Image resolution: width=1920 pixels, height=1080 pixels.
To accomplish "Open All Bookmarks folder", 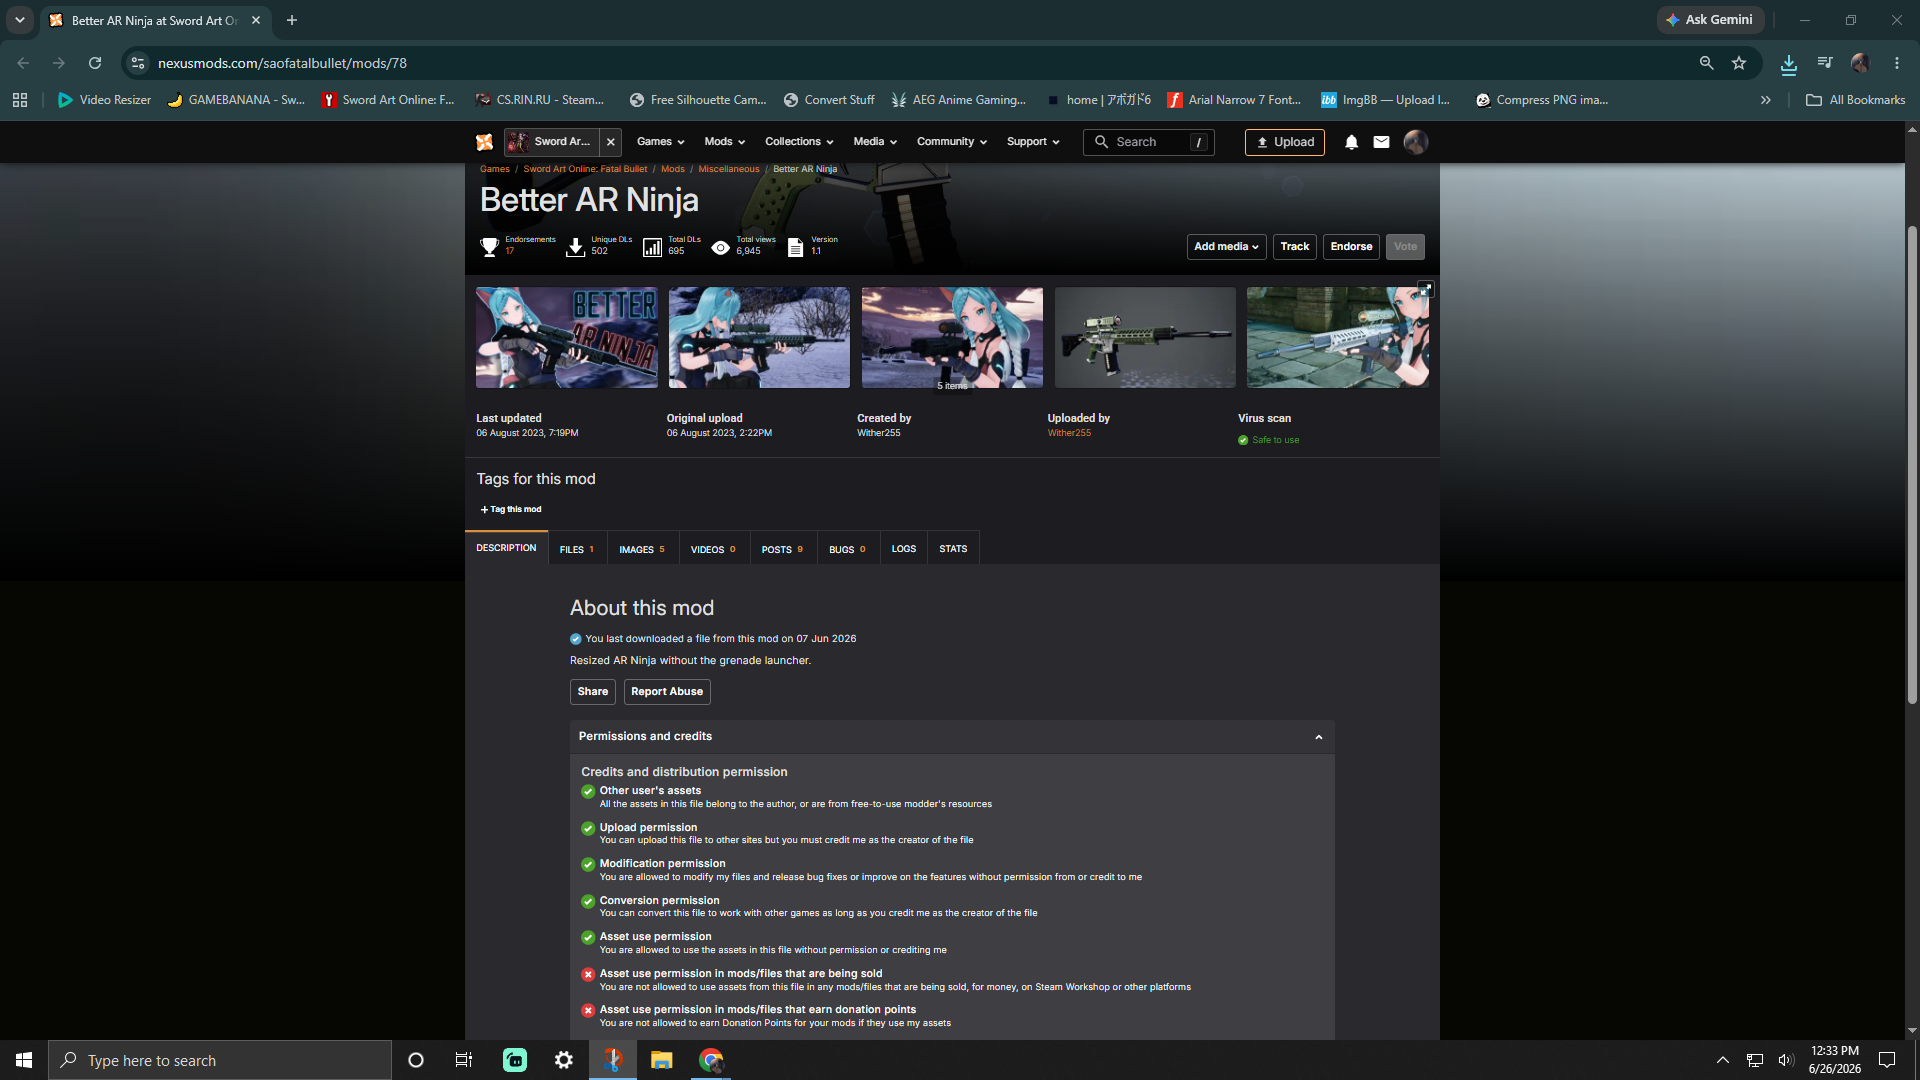I will [1855, 100].
